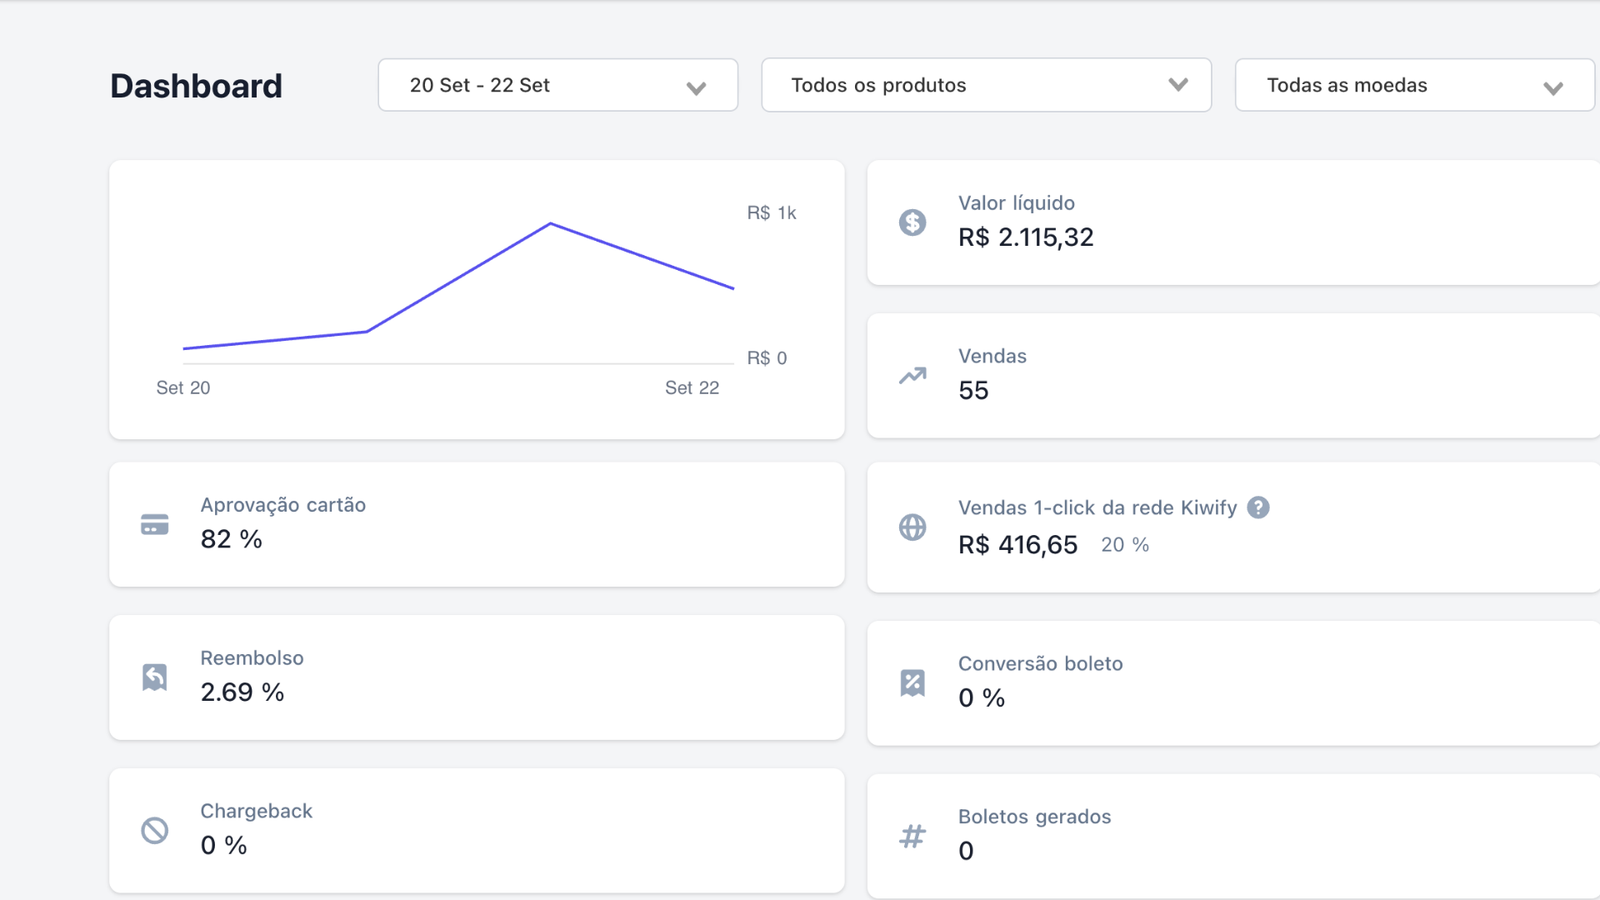The height and width of the screenshot is (900, 1600).
Task: Click the globe icon for Kiwify 1-click sales
Action: point(912,527)
